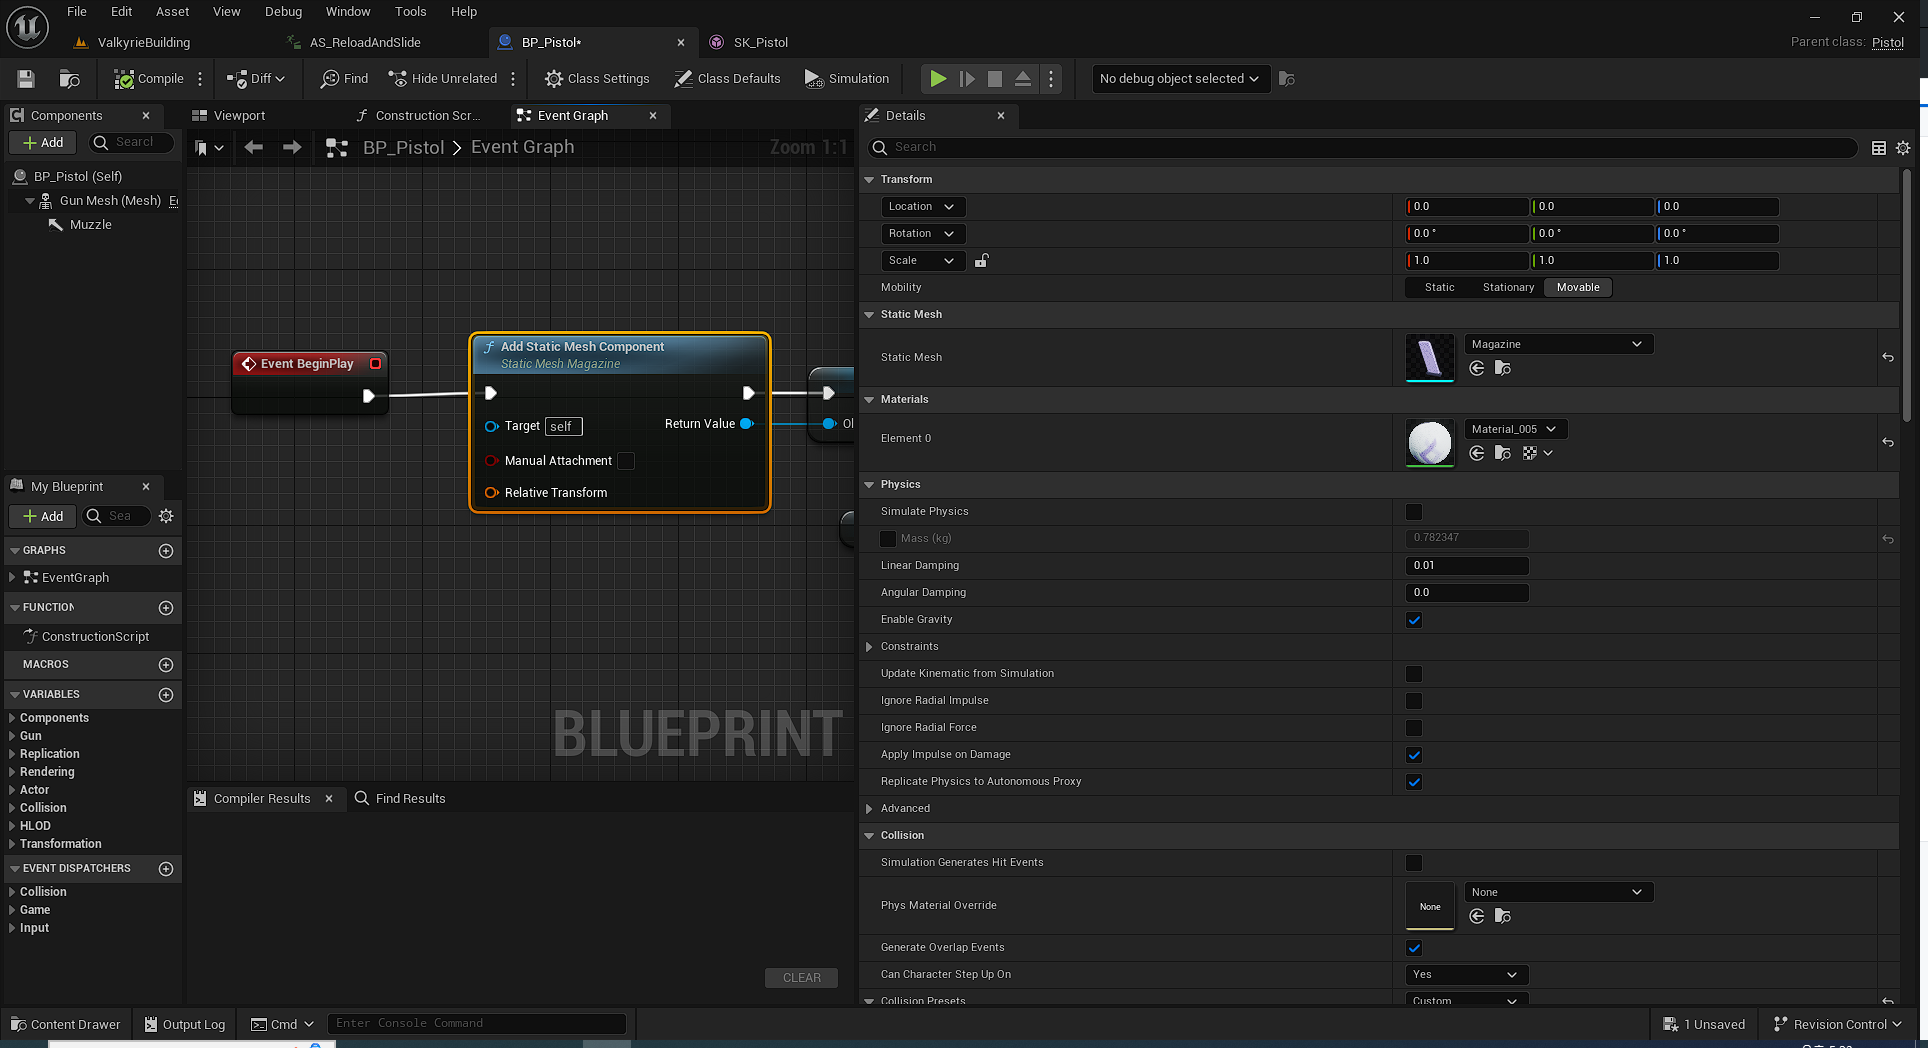
Task: Open the Magazine static mesh dropdown
Action: [1558, 344]
